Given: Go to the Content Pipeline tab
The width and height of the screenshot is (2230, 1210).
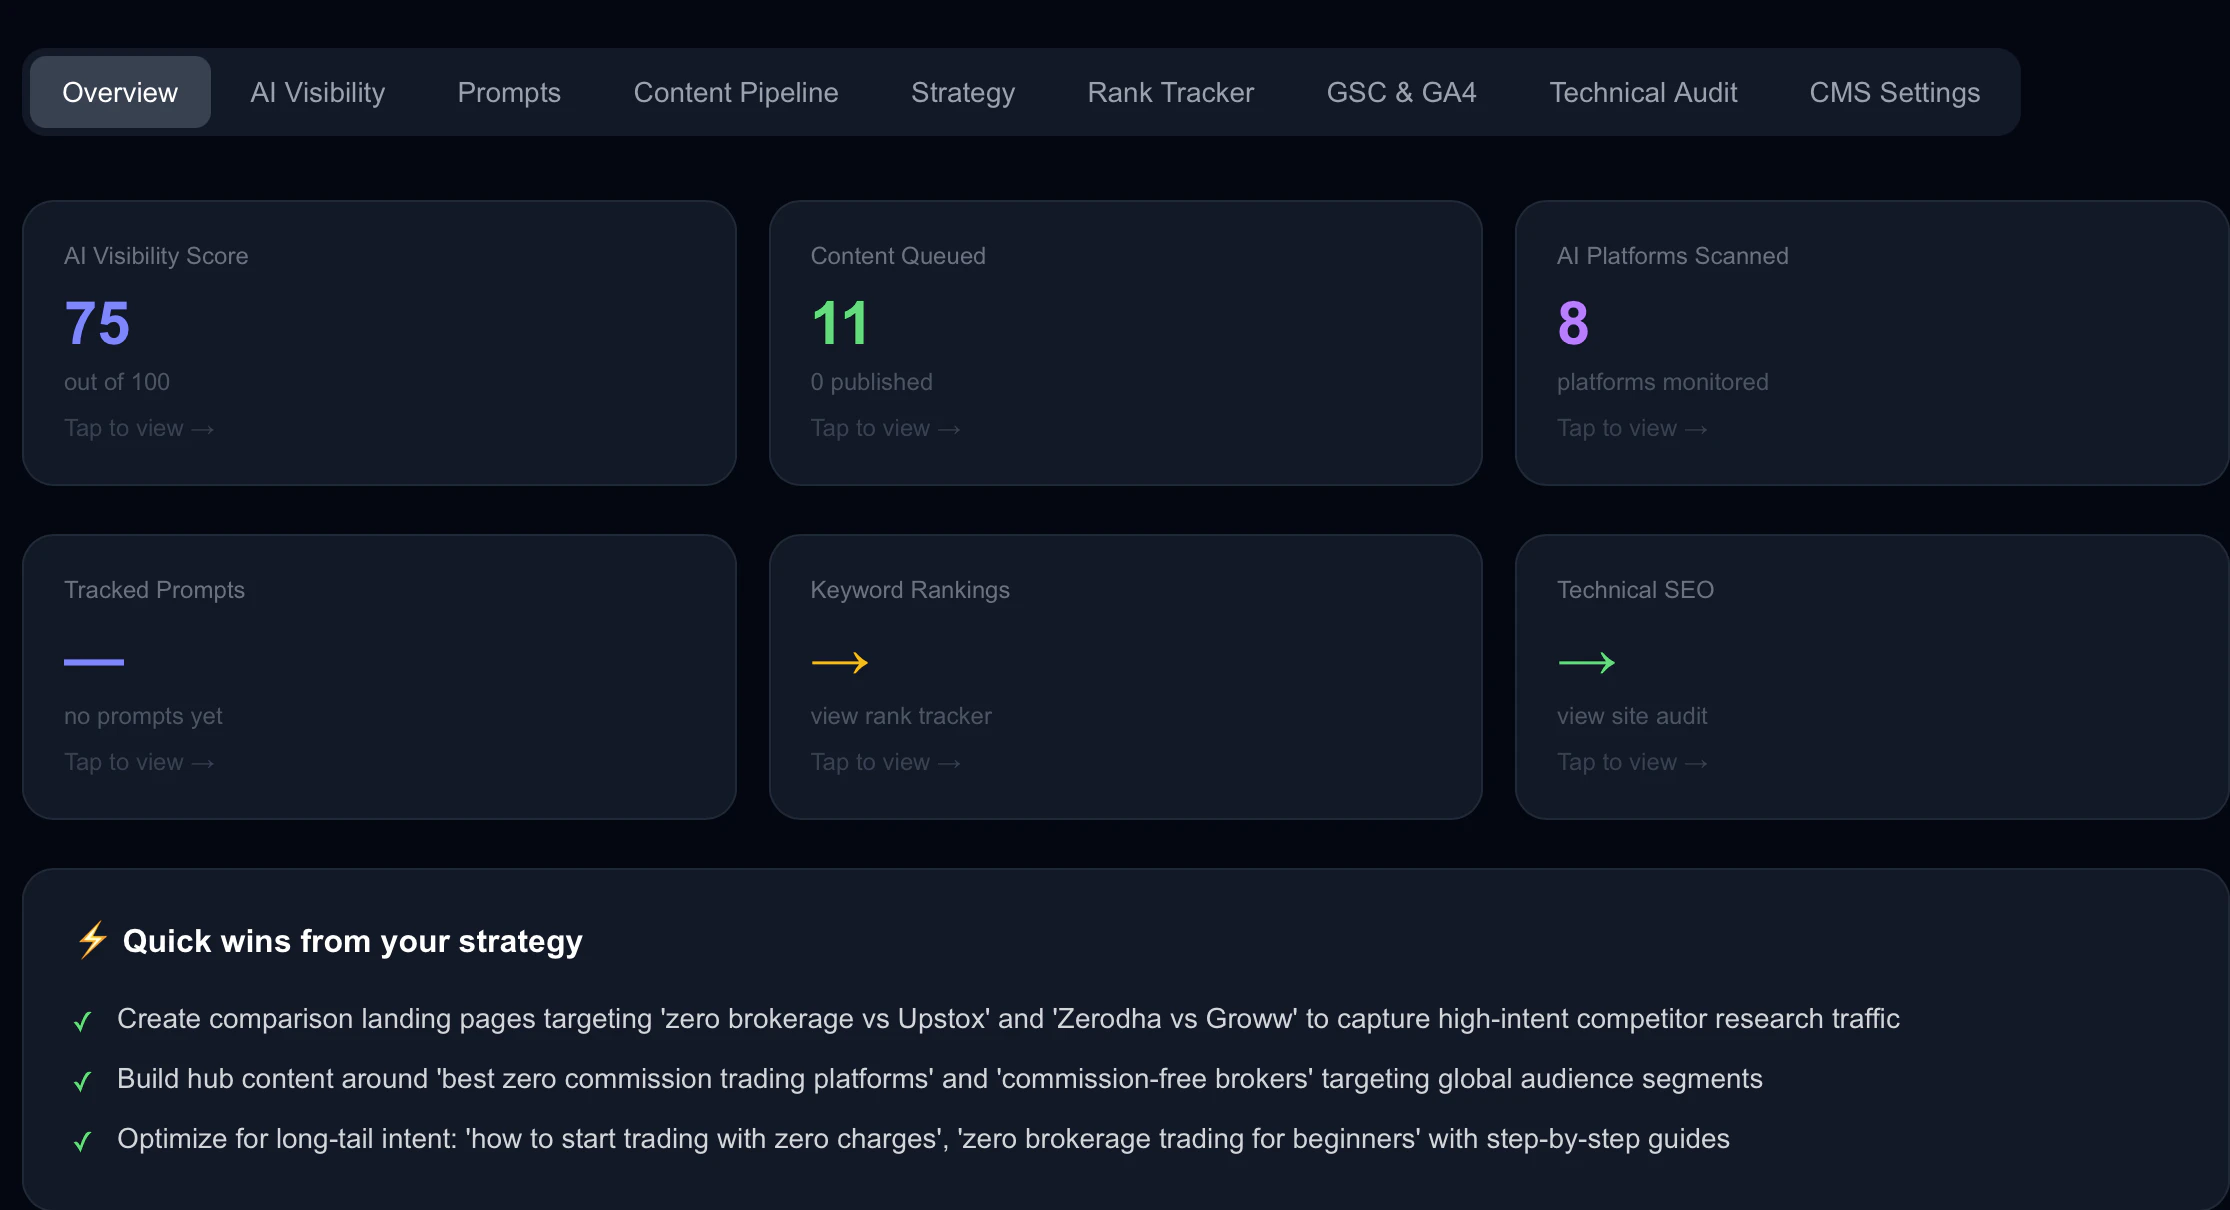Looking at the screenshot, I should point(736,92).
